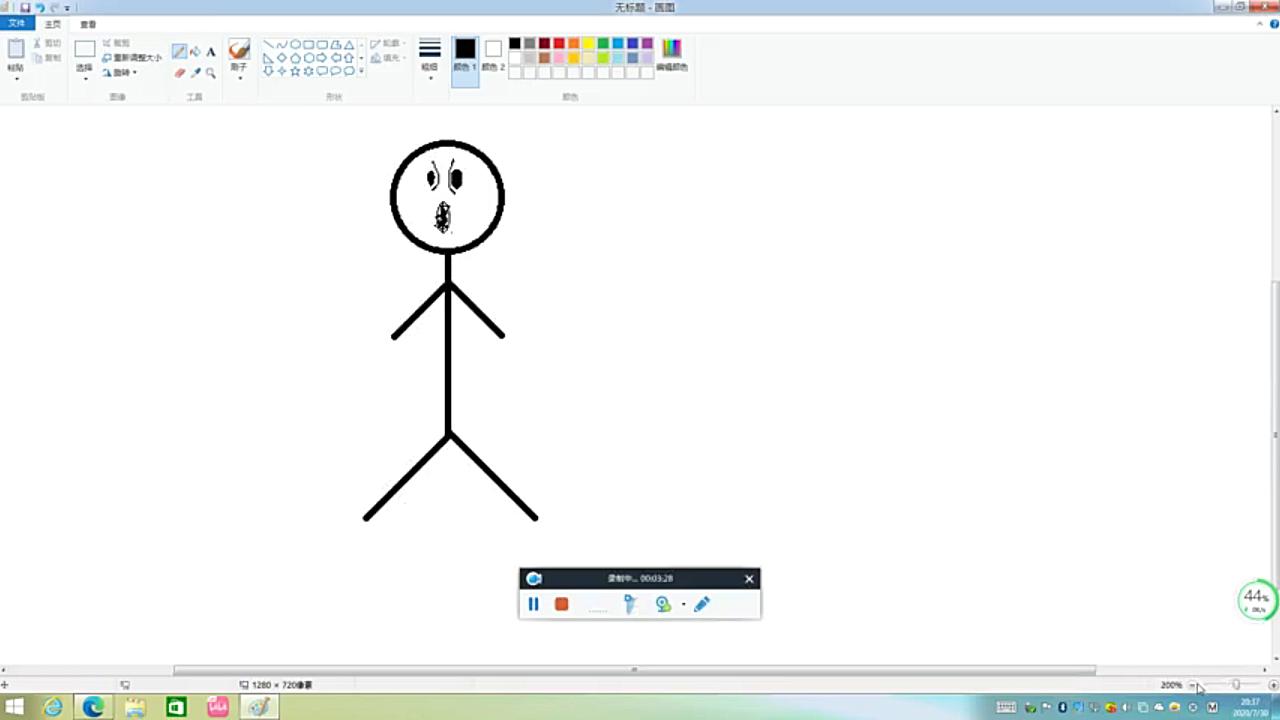Click the zoom slider handle
The image size is (1280, 720).
[1236, 685]
